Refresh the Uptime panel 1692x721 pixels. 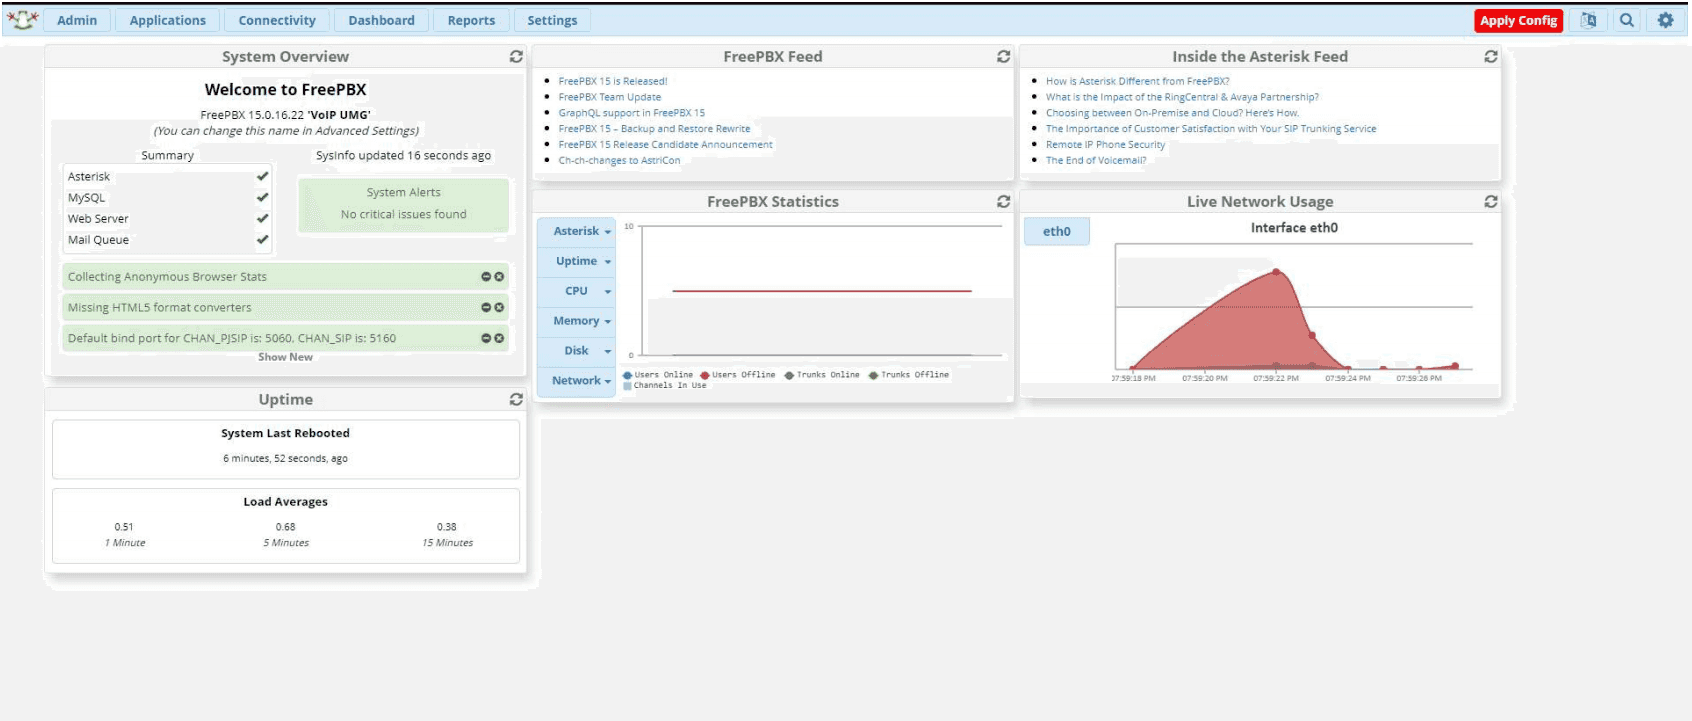tap(516, 400)
